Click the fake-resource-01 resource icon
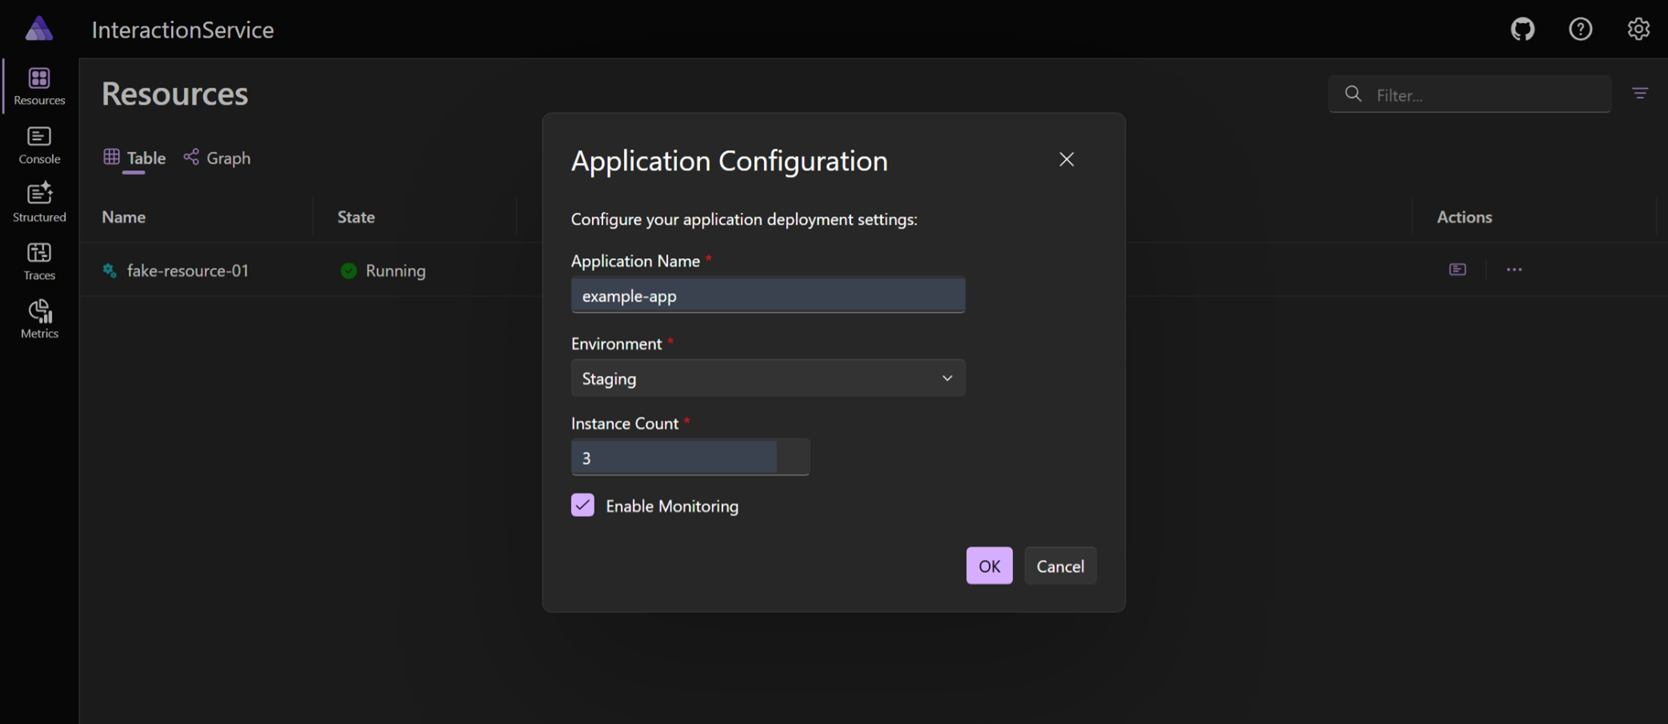The image size is (1668, 724). (110, 271)
